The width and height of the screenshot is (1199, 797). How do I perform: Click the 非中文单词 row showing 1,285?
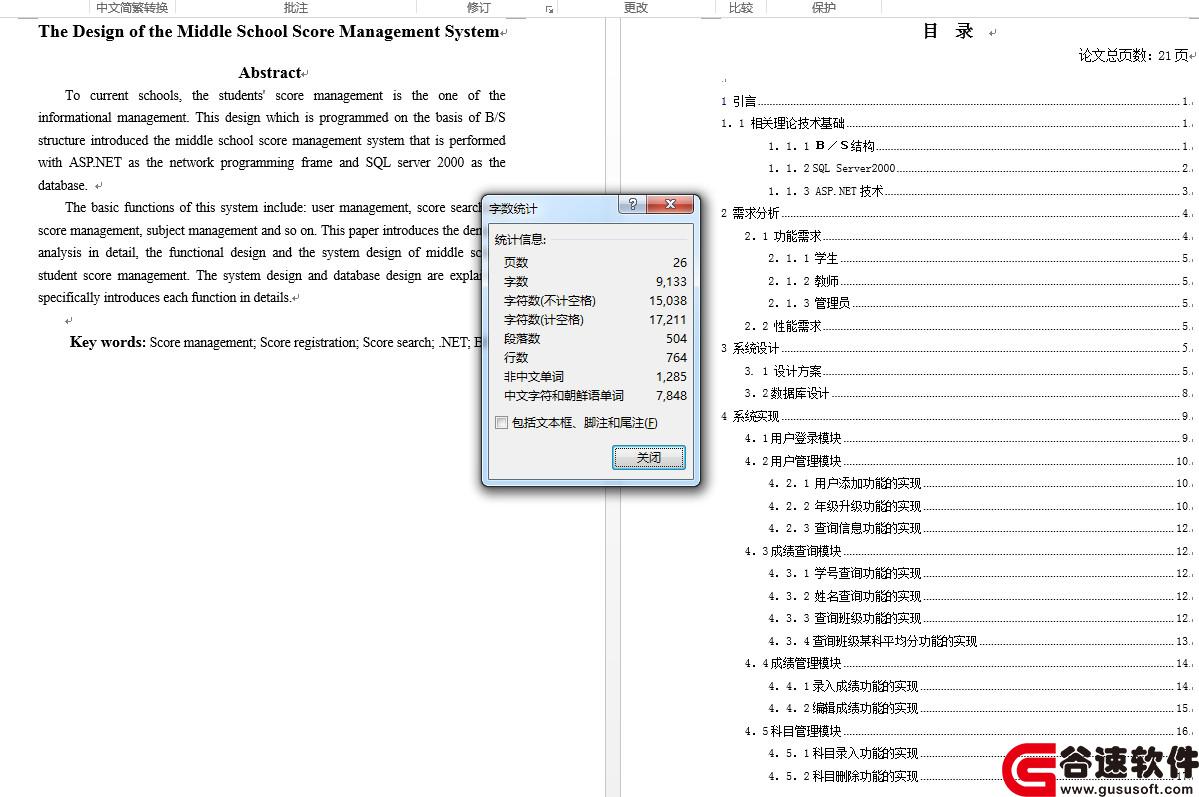(x=595, y=376)
